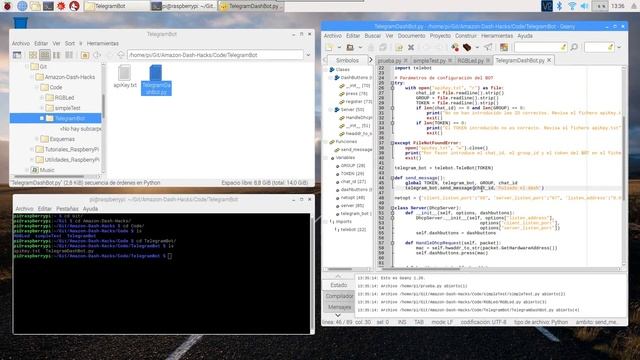The height and width of the screenshot is (360, 640).
Task: Switch file manager to thumbnail view
Action: [x=44, y=55]
